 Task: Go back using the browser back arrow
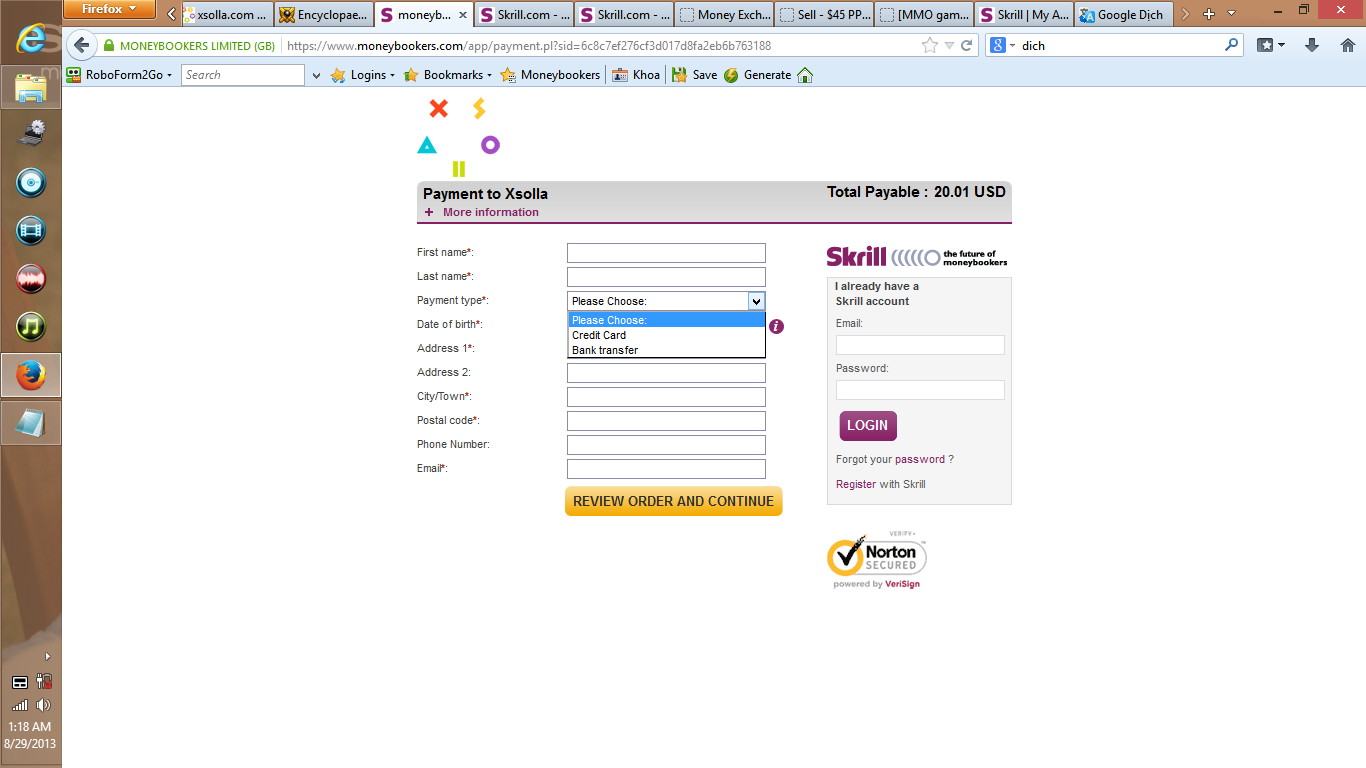(x=82, y=45)
